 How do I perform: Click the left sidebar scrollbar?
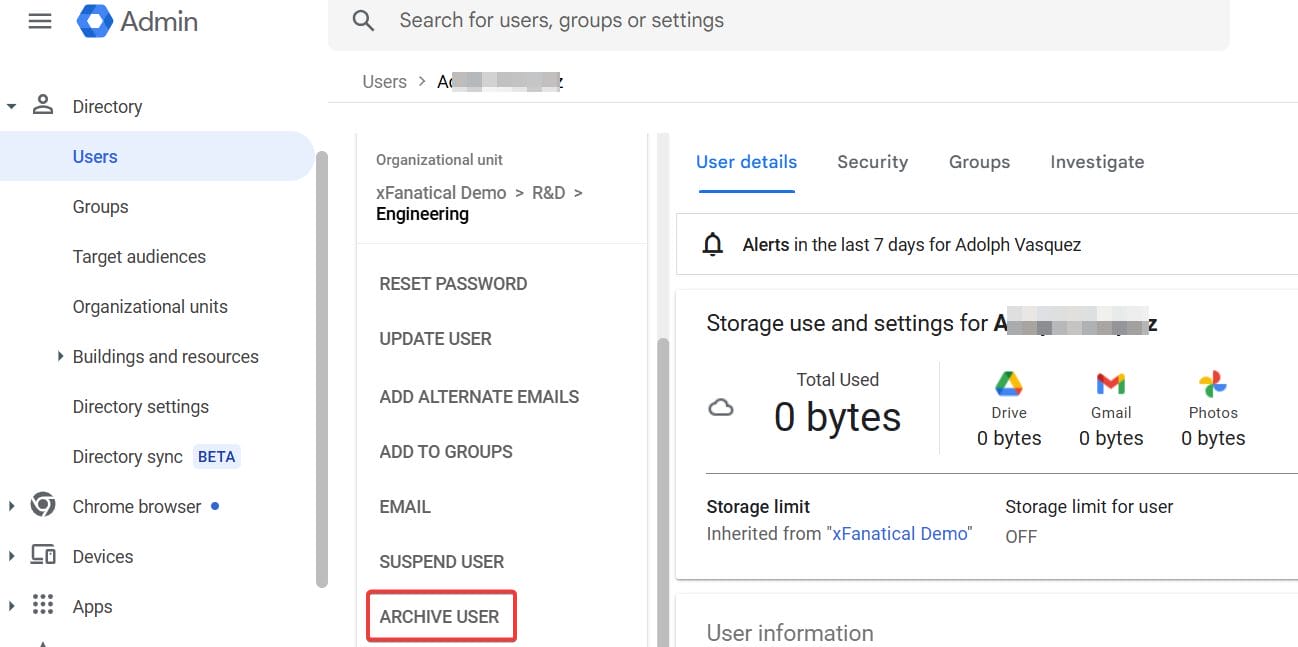click(x=321, y=369)
